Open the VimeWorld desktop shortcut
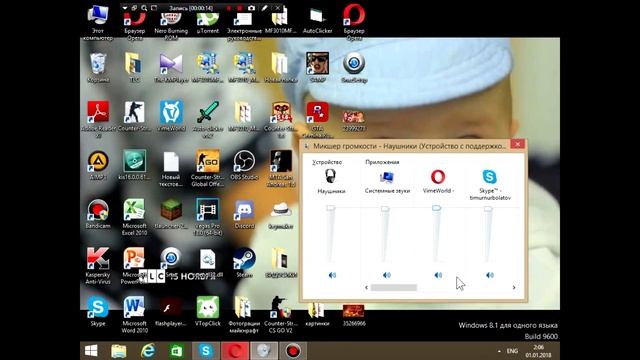The height and width of the screenshot is (360, 640). (171, 116)
